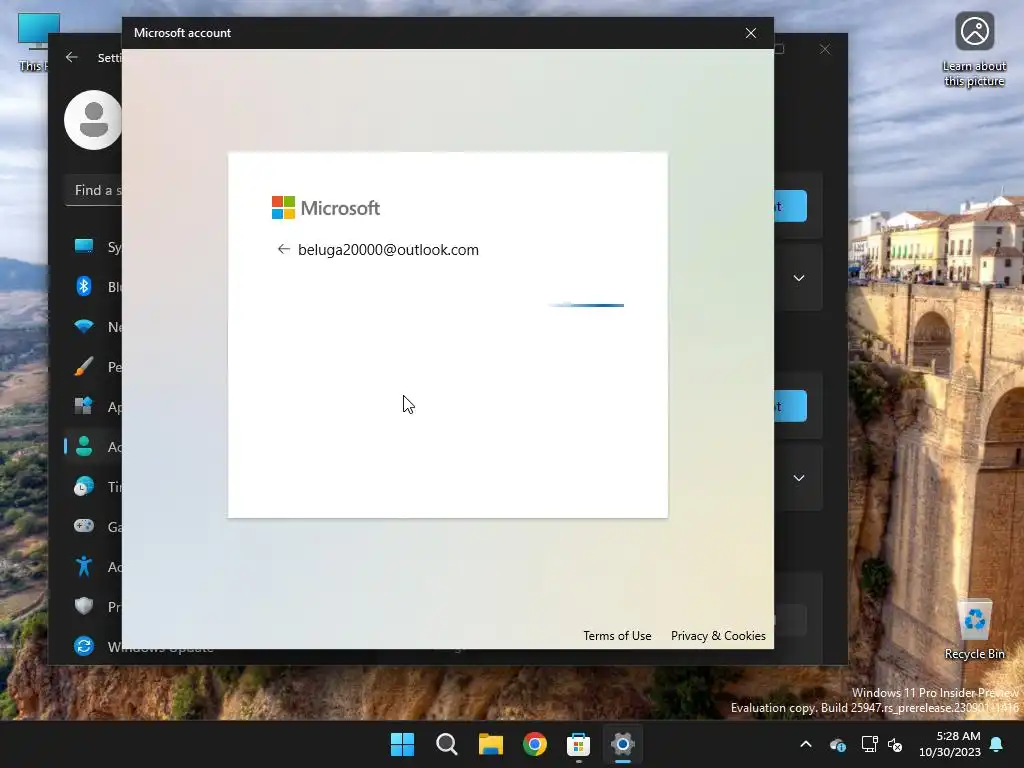Open the clock showing 5:28 AM
The image size is (1024, 768).
950,744
